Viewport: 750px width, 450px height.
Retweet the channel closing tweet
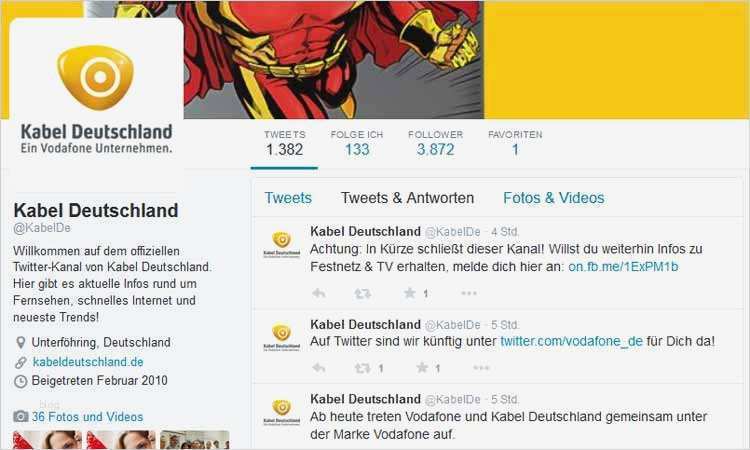pyautogui.click(x=363, y=293)
